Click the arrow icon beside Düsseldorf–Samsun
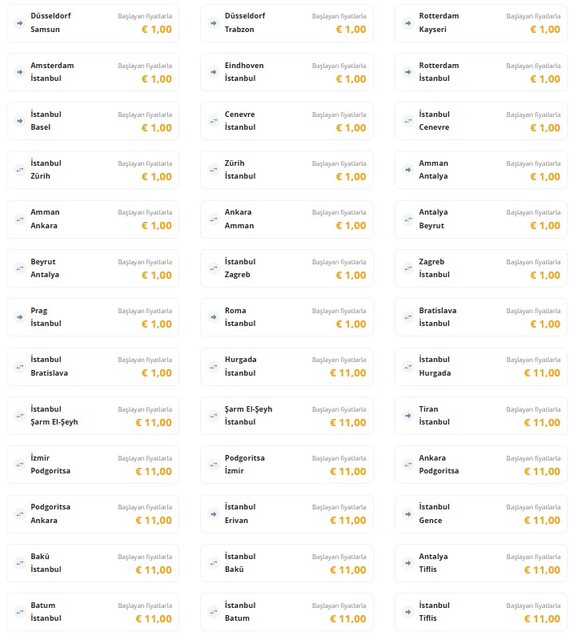574x640 pixels. 20,23
